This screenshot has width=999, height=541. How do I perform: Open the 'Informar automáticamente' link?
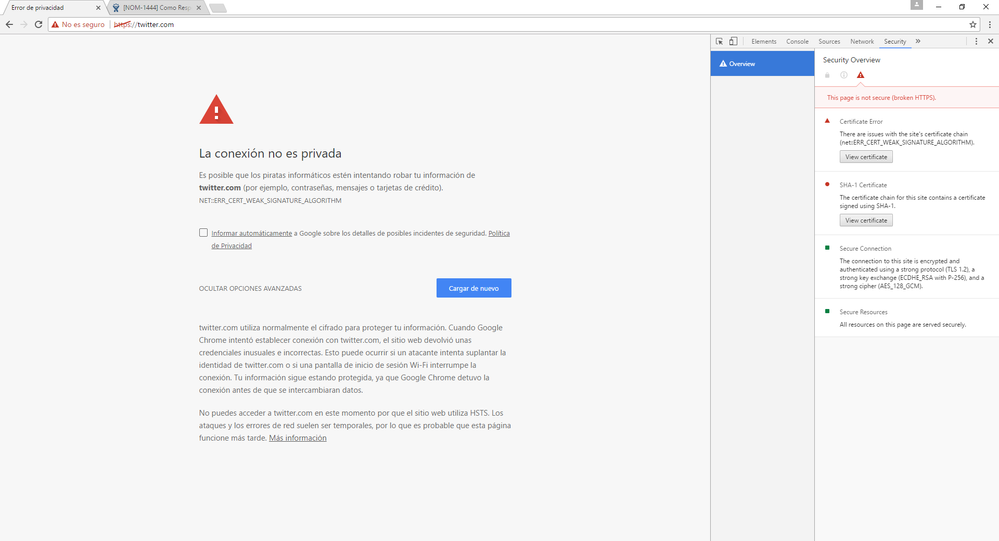pos(252,233)
